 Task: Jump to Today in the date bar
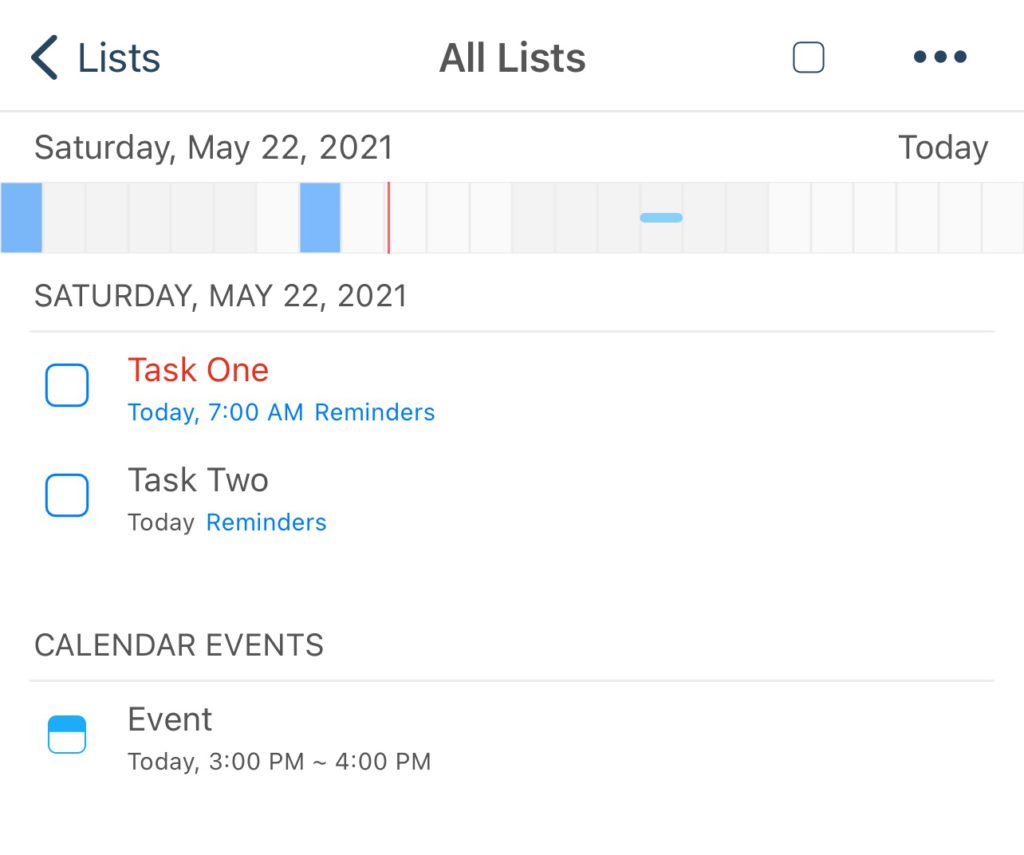click(943, 148)
